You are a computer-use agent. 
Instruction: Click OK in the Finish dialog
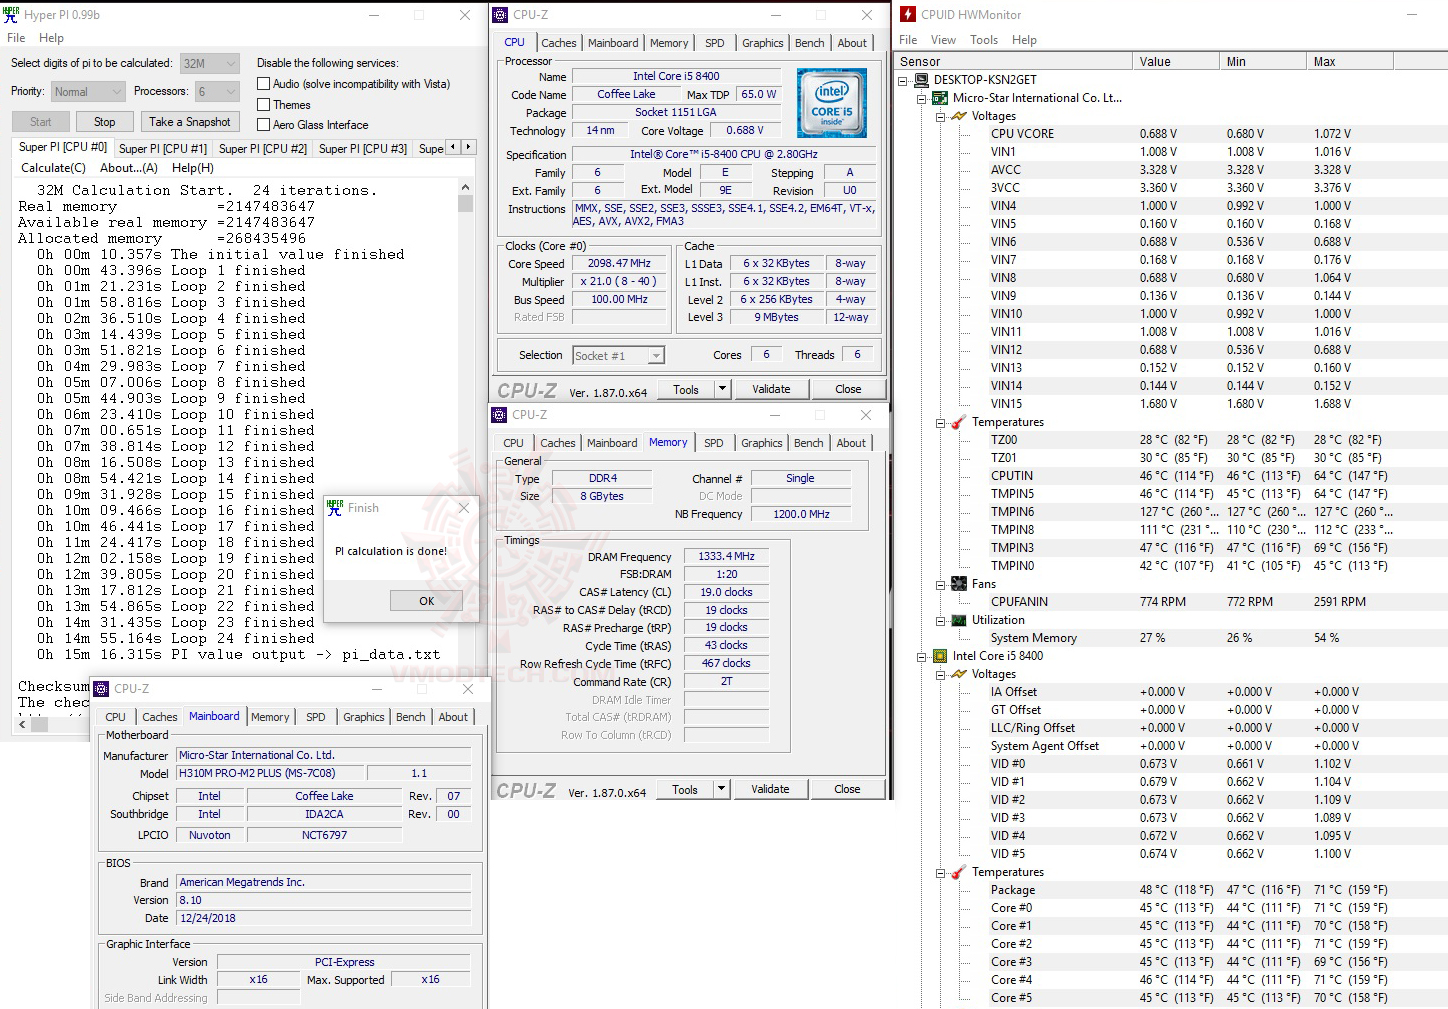[x=427, y=601]
